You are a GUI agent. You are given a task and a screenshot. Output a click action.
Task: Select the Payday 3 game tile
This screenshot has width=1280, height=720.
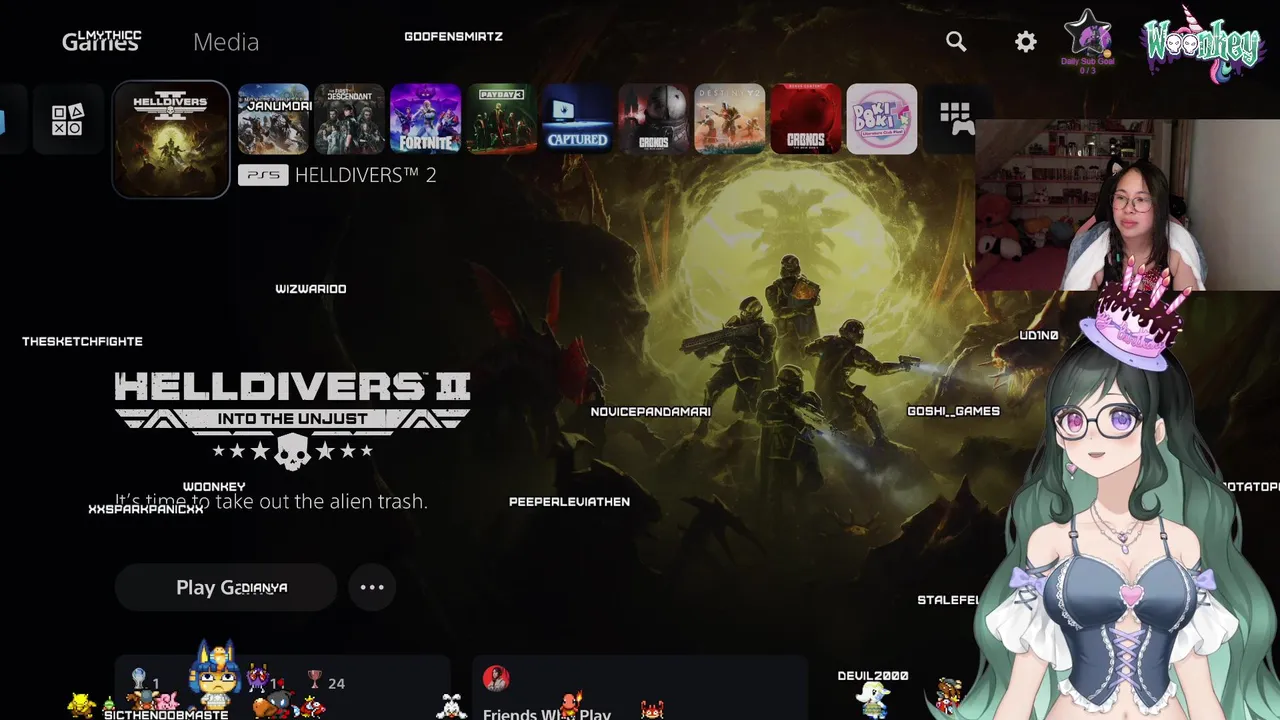pyautogui.click(x=501, y=119)
